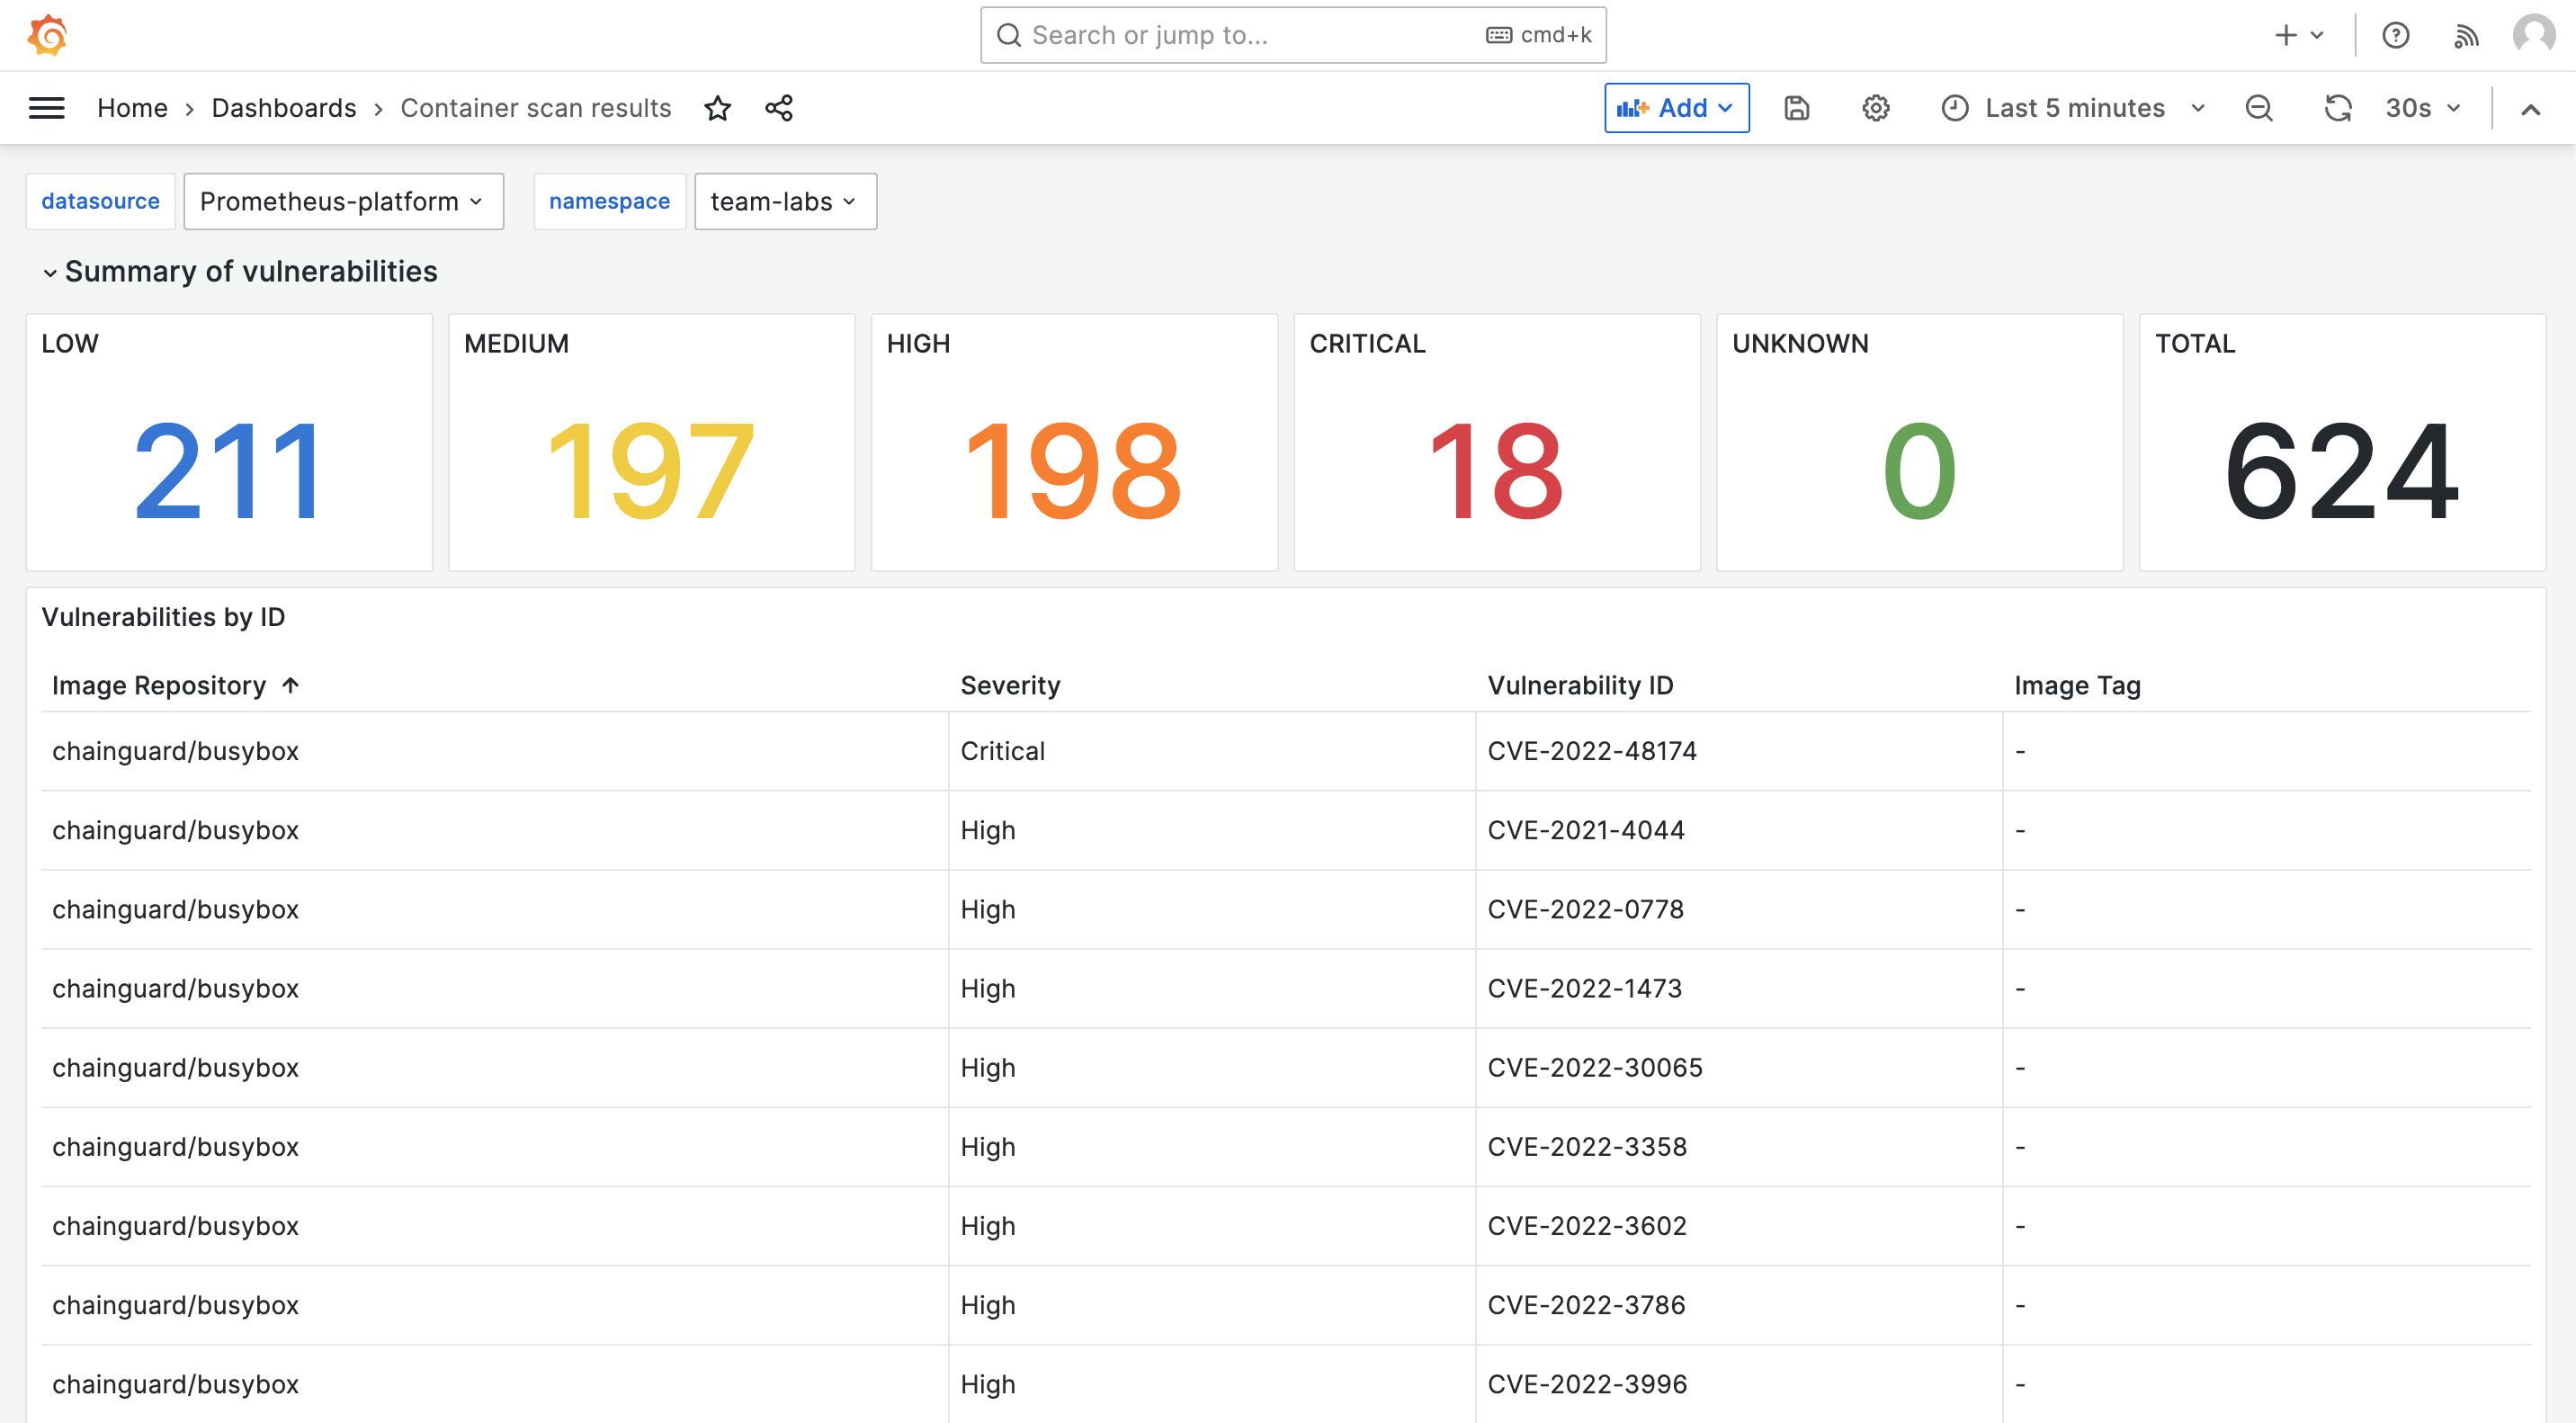Click the namespace variable label

tap(609, 201)
